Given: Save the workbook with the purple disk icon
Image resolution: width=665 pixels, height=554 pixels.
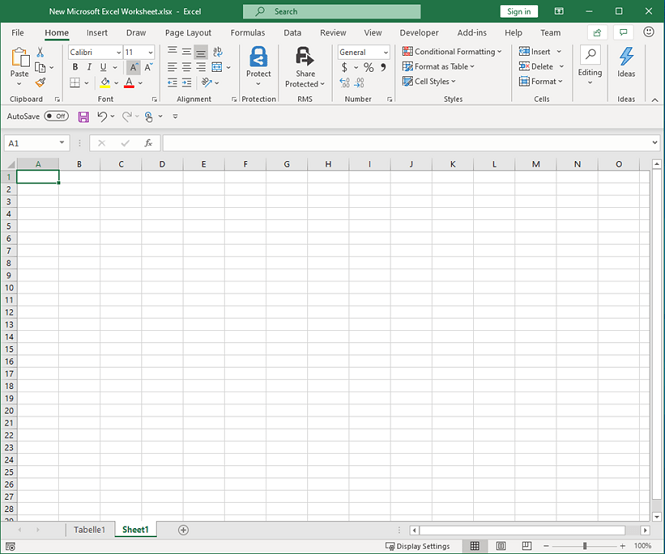Looking at the screenshot, I should [x=84, y=117].
